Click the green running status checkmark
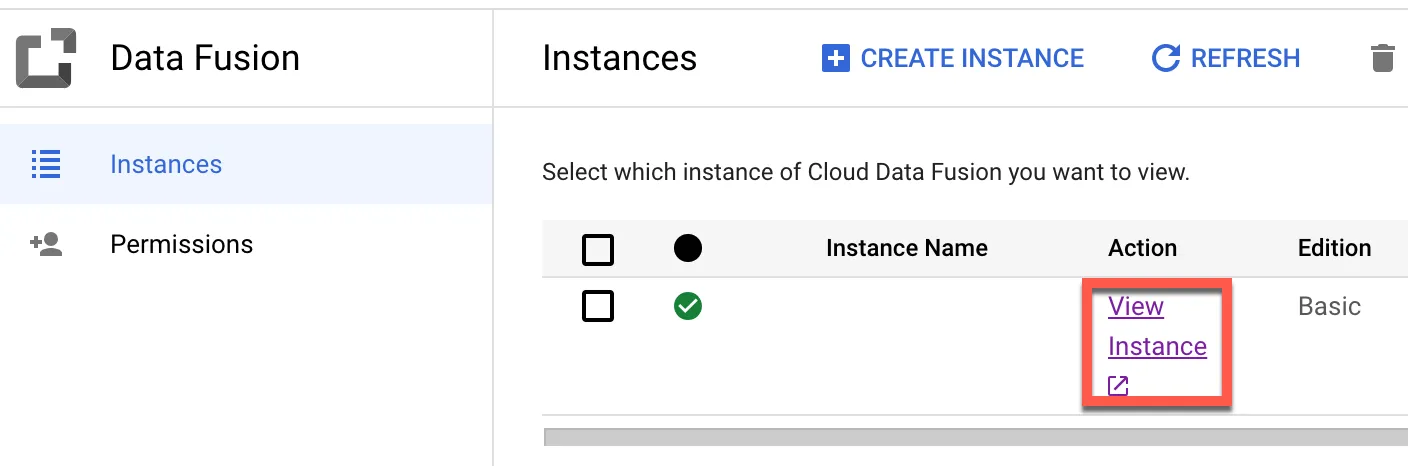The height and width of the screenshot is (466, 1408). (x=688, y=306)
